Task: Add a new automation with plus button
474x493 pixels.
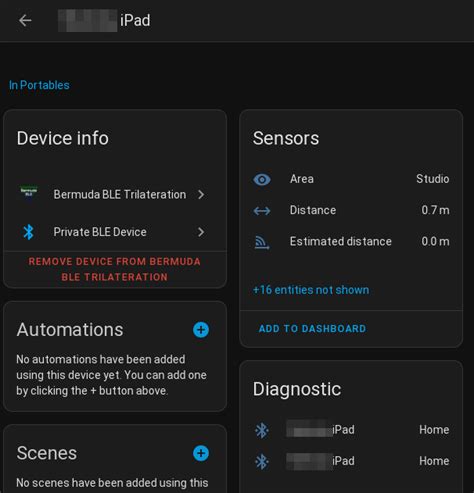Action: pos(201,330)
